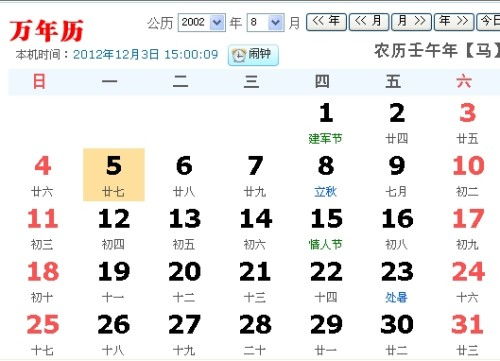Click the Thursday column header 四
The width and height of the screenshot is (500, 361).
[x=322, y=82]
